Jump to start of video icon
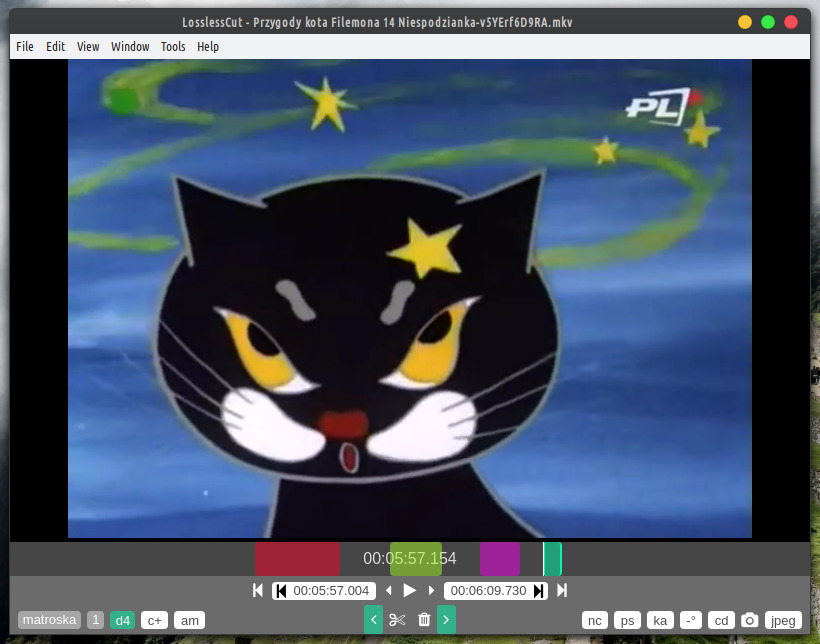This screenshot has width=820, height=644. [x=257, y=591]
